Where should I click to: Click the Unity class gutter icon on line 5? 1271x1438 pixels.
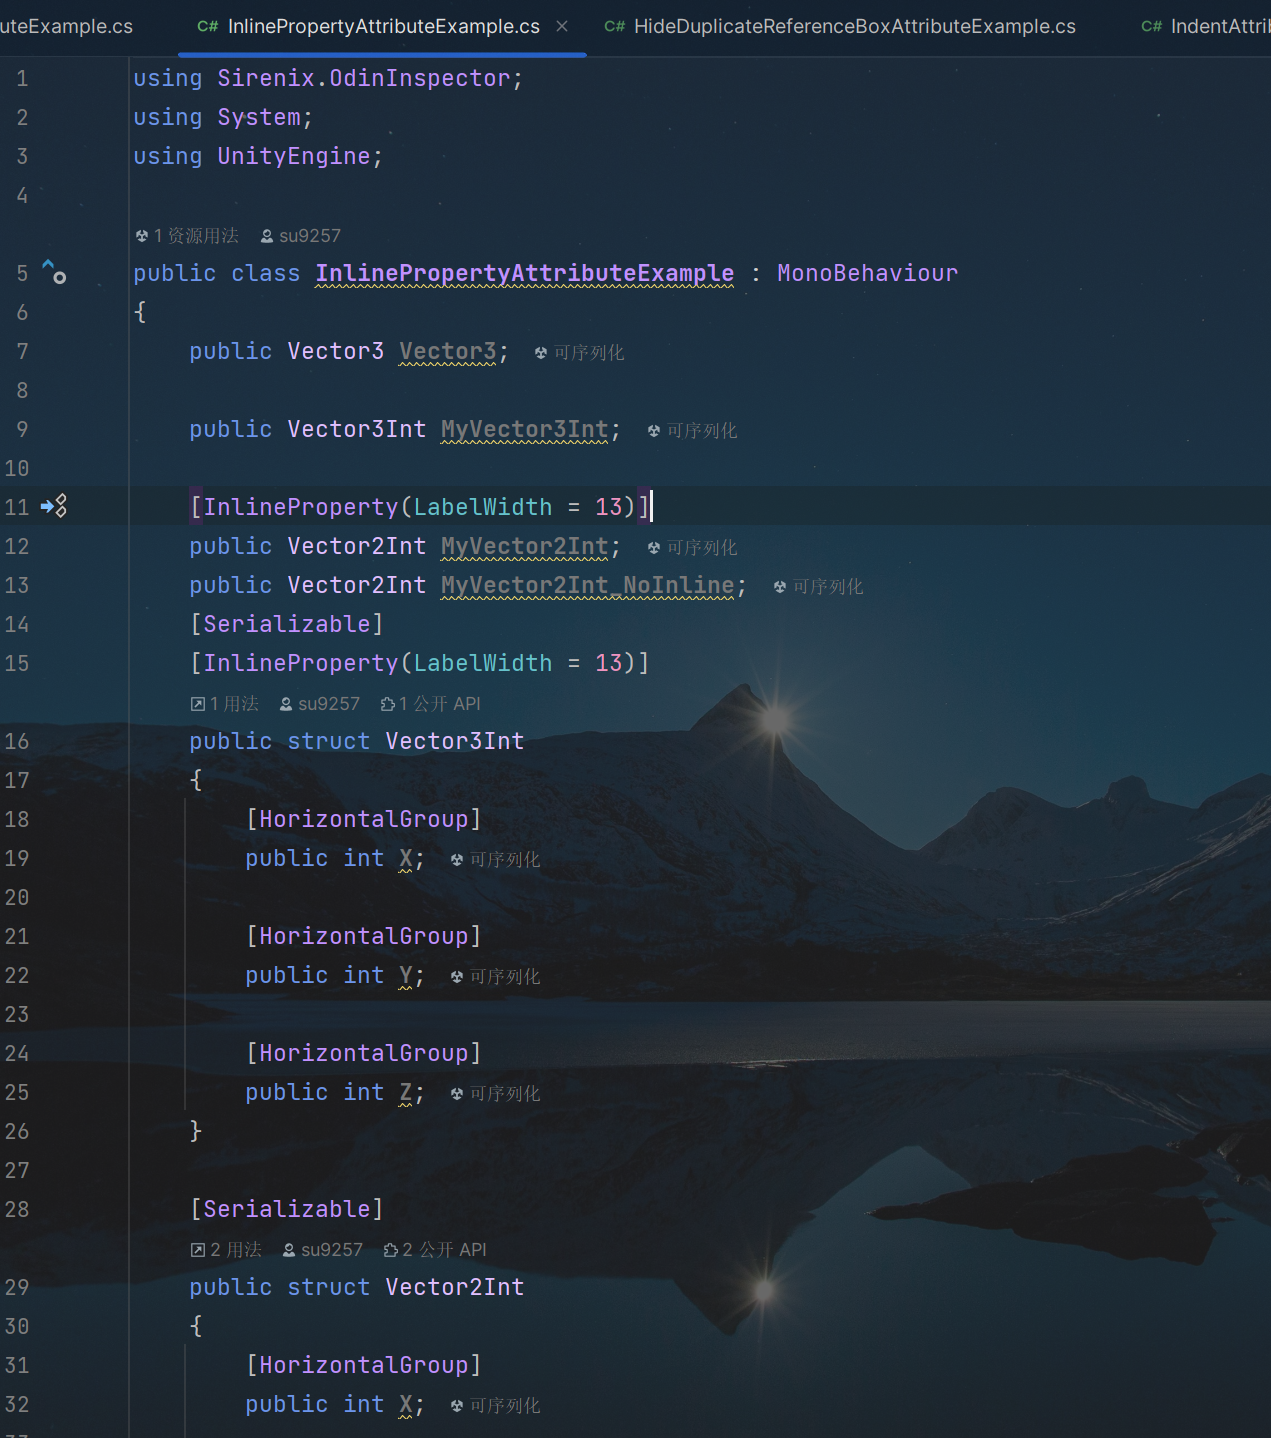tap(54, 271)
